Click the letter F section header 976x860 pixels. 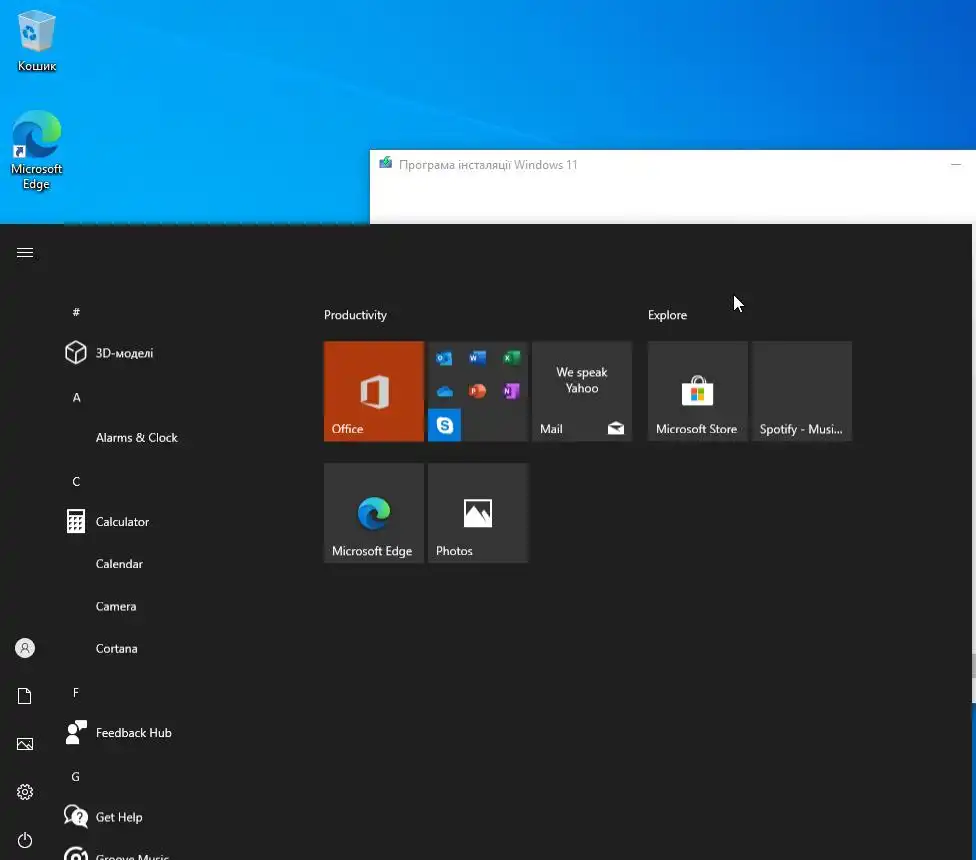point(76,693)
